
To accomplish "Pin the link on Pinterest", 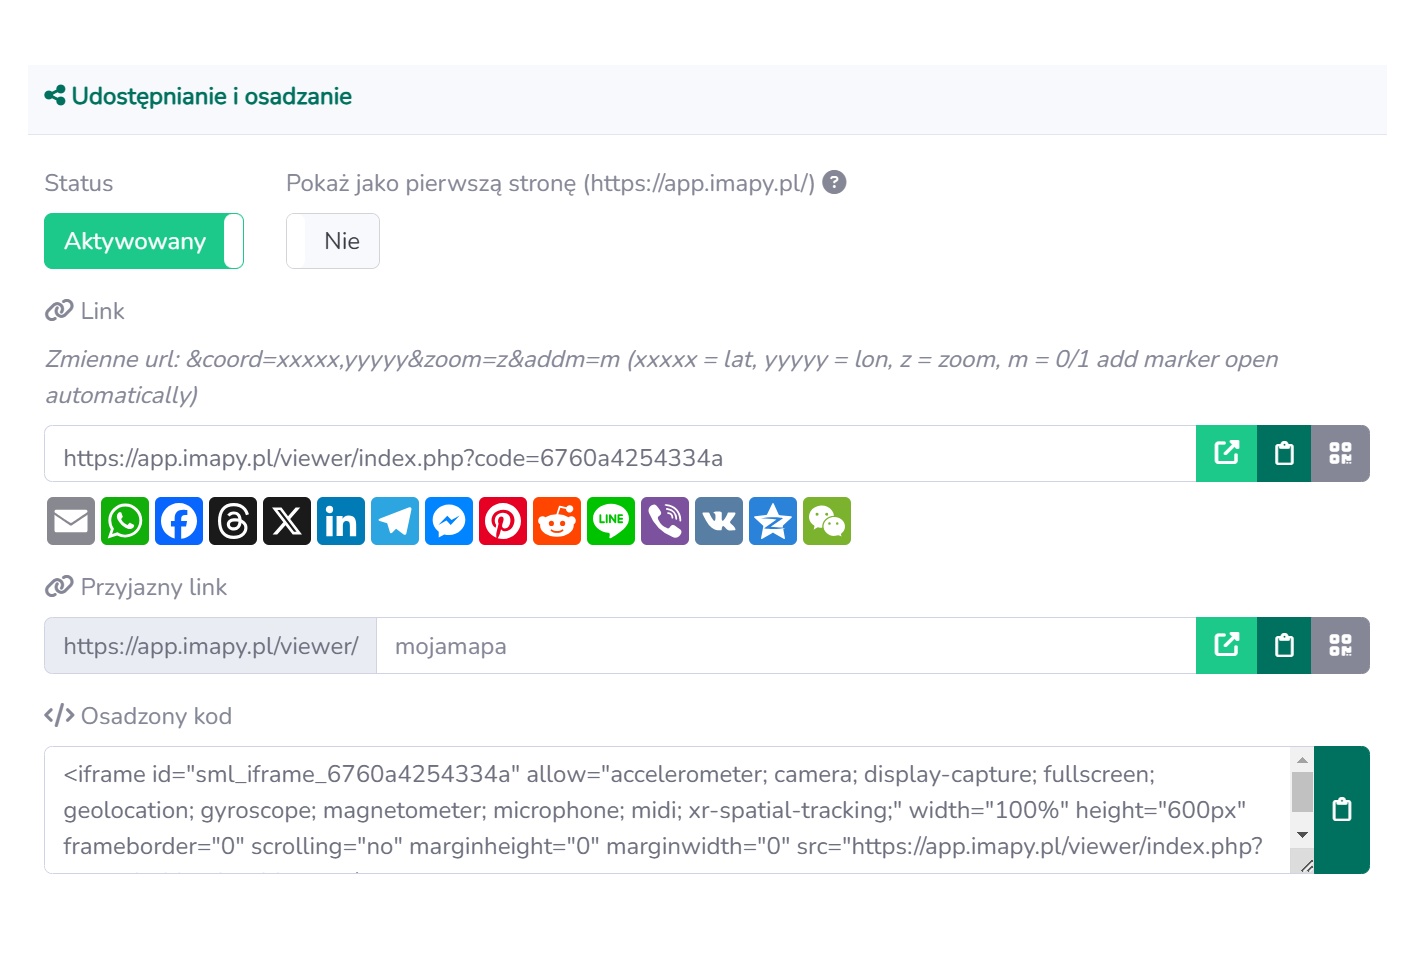I will point(503,521).
